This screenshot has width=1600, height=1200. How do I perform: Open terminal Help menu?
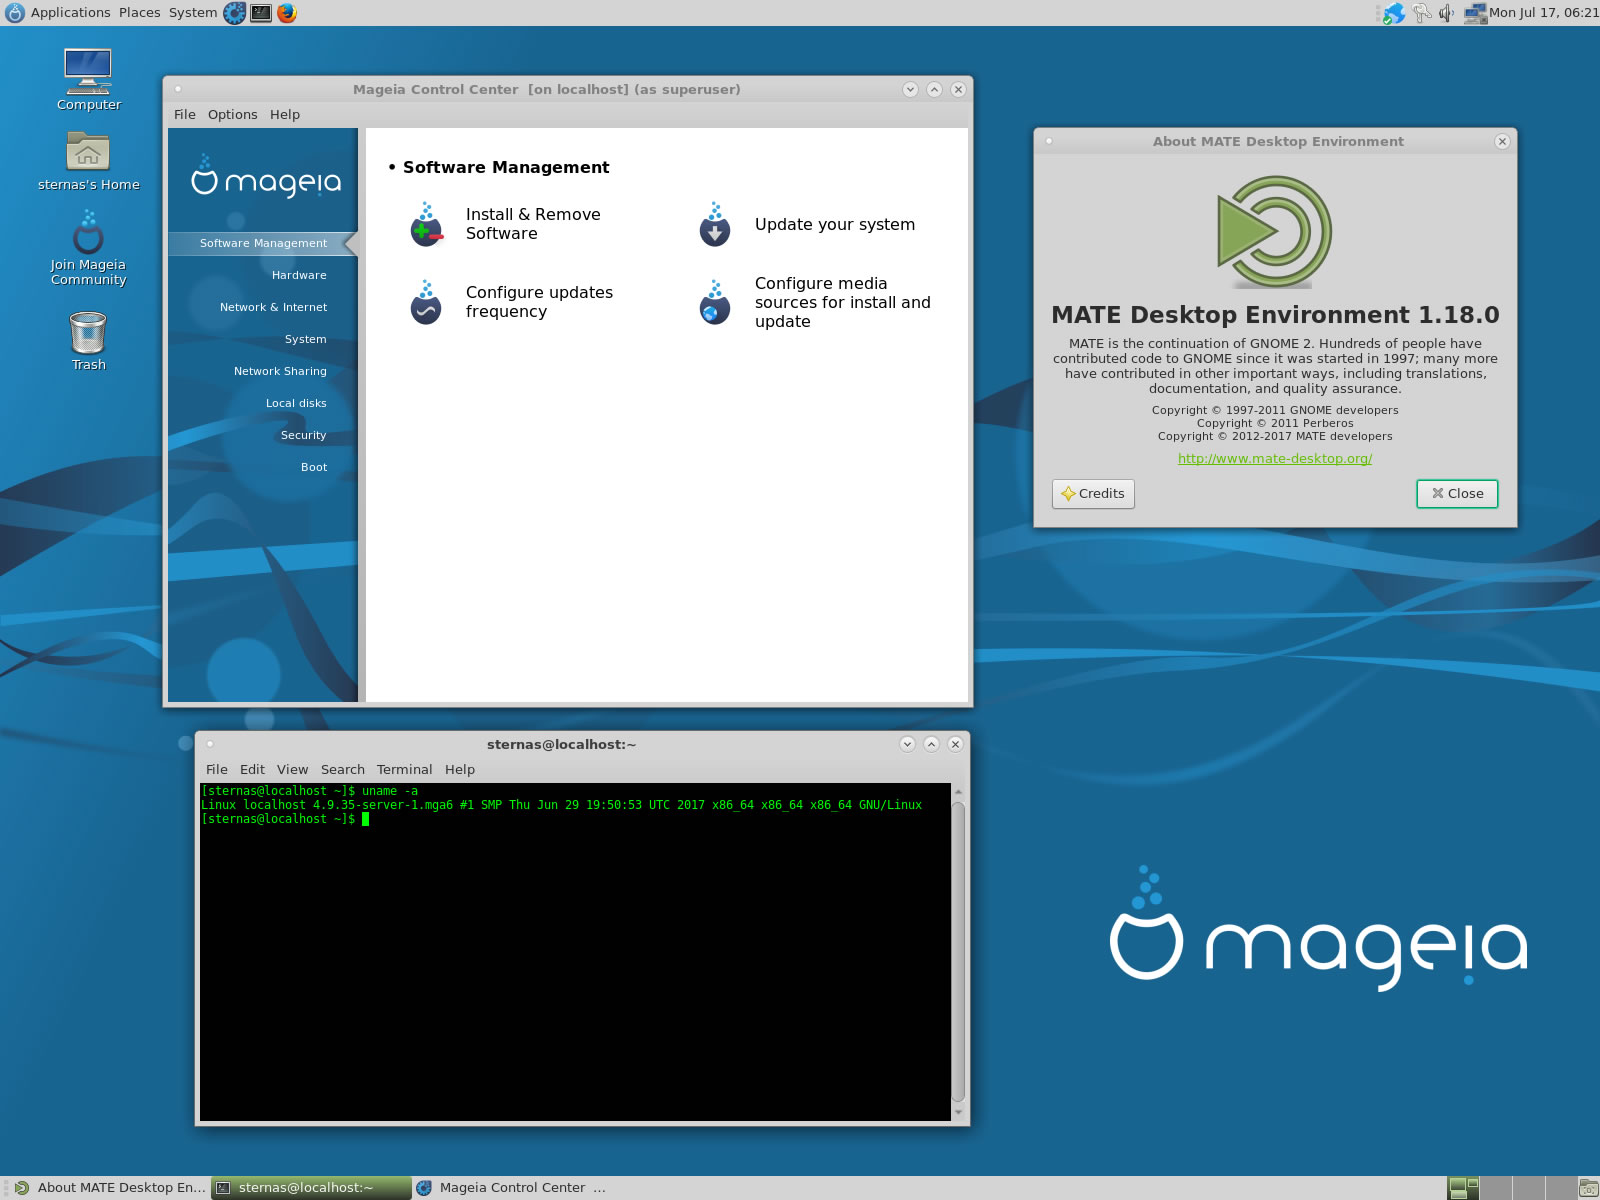point(460,770)
